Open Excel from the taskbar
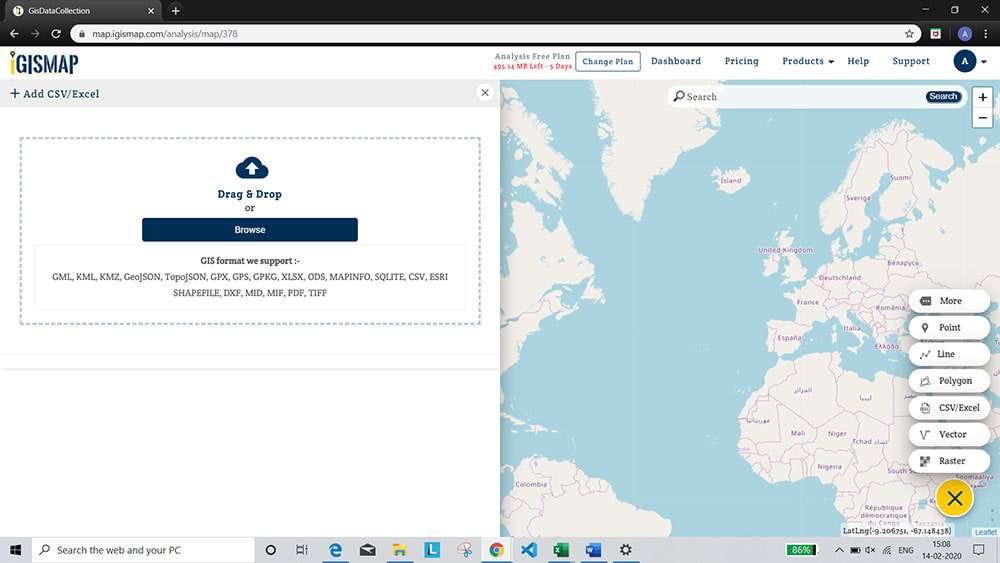 [x=561, y=550]
